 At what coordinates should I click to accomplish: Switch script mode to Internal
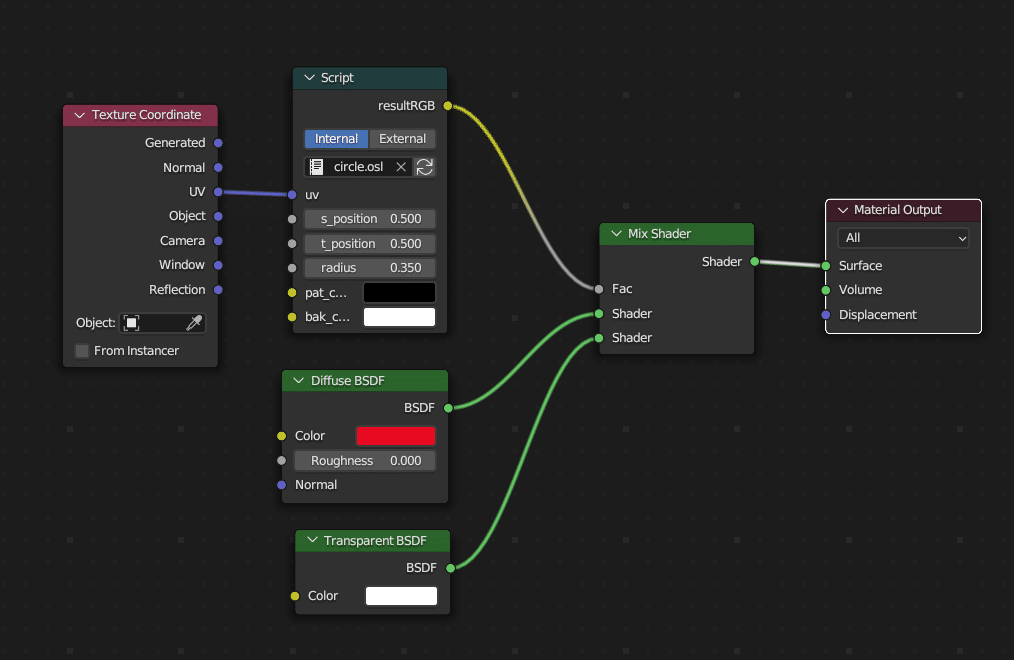point(336,139)
